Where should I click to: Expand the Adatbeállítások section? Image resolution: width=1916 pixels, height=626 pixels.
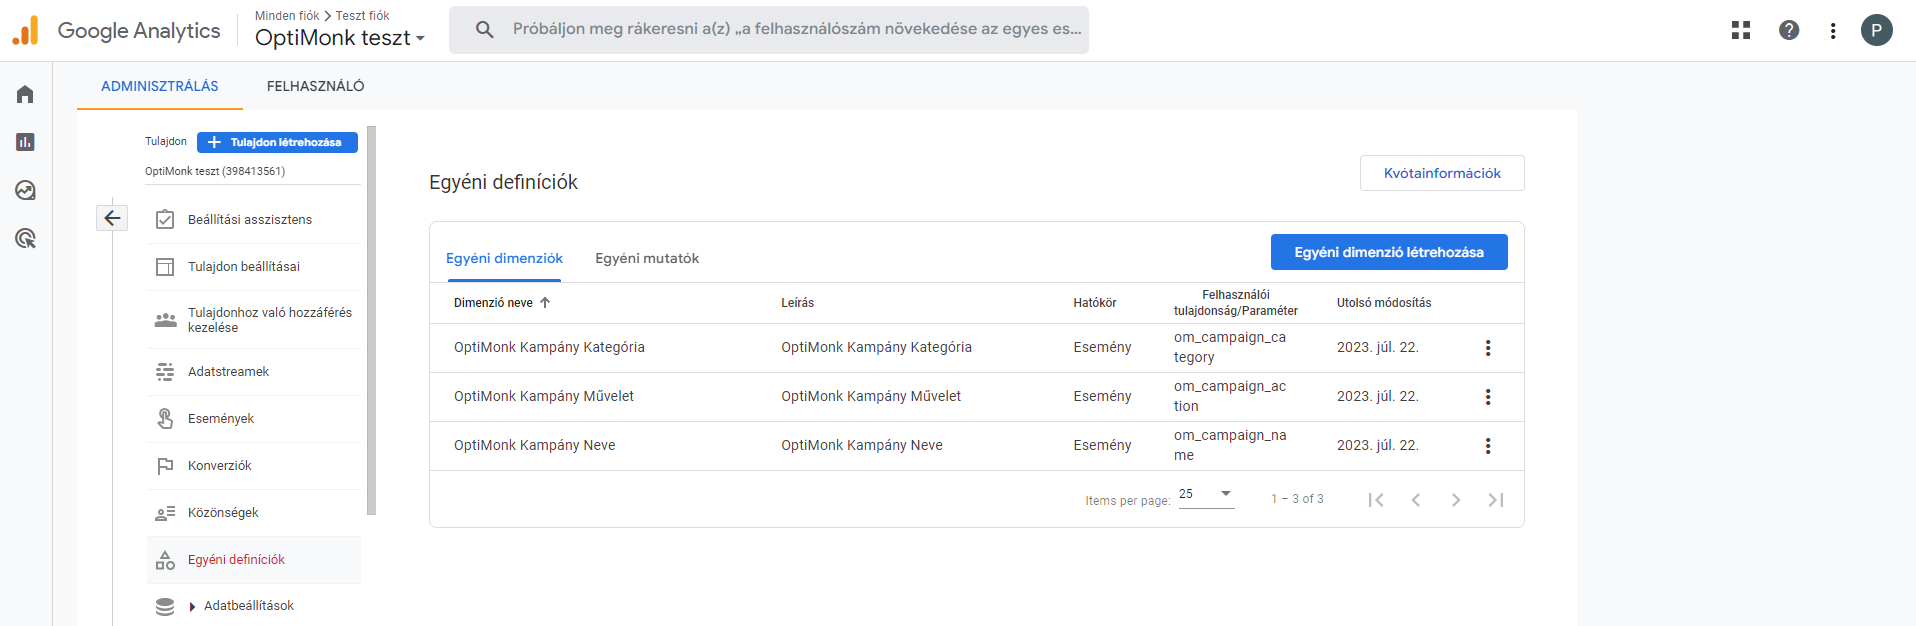[x=192, y=607]
